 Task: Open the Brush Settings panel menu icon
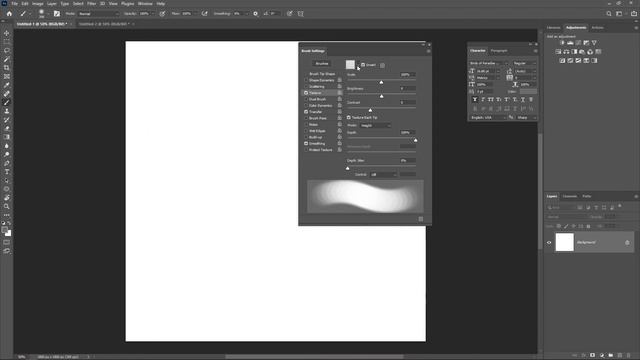coord(429,51)
